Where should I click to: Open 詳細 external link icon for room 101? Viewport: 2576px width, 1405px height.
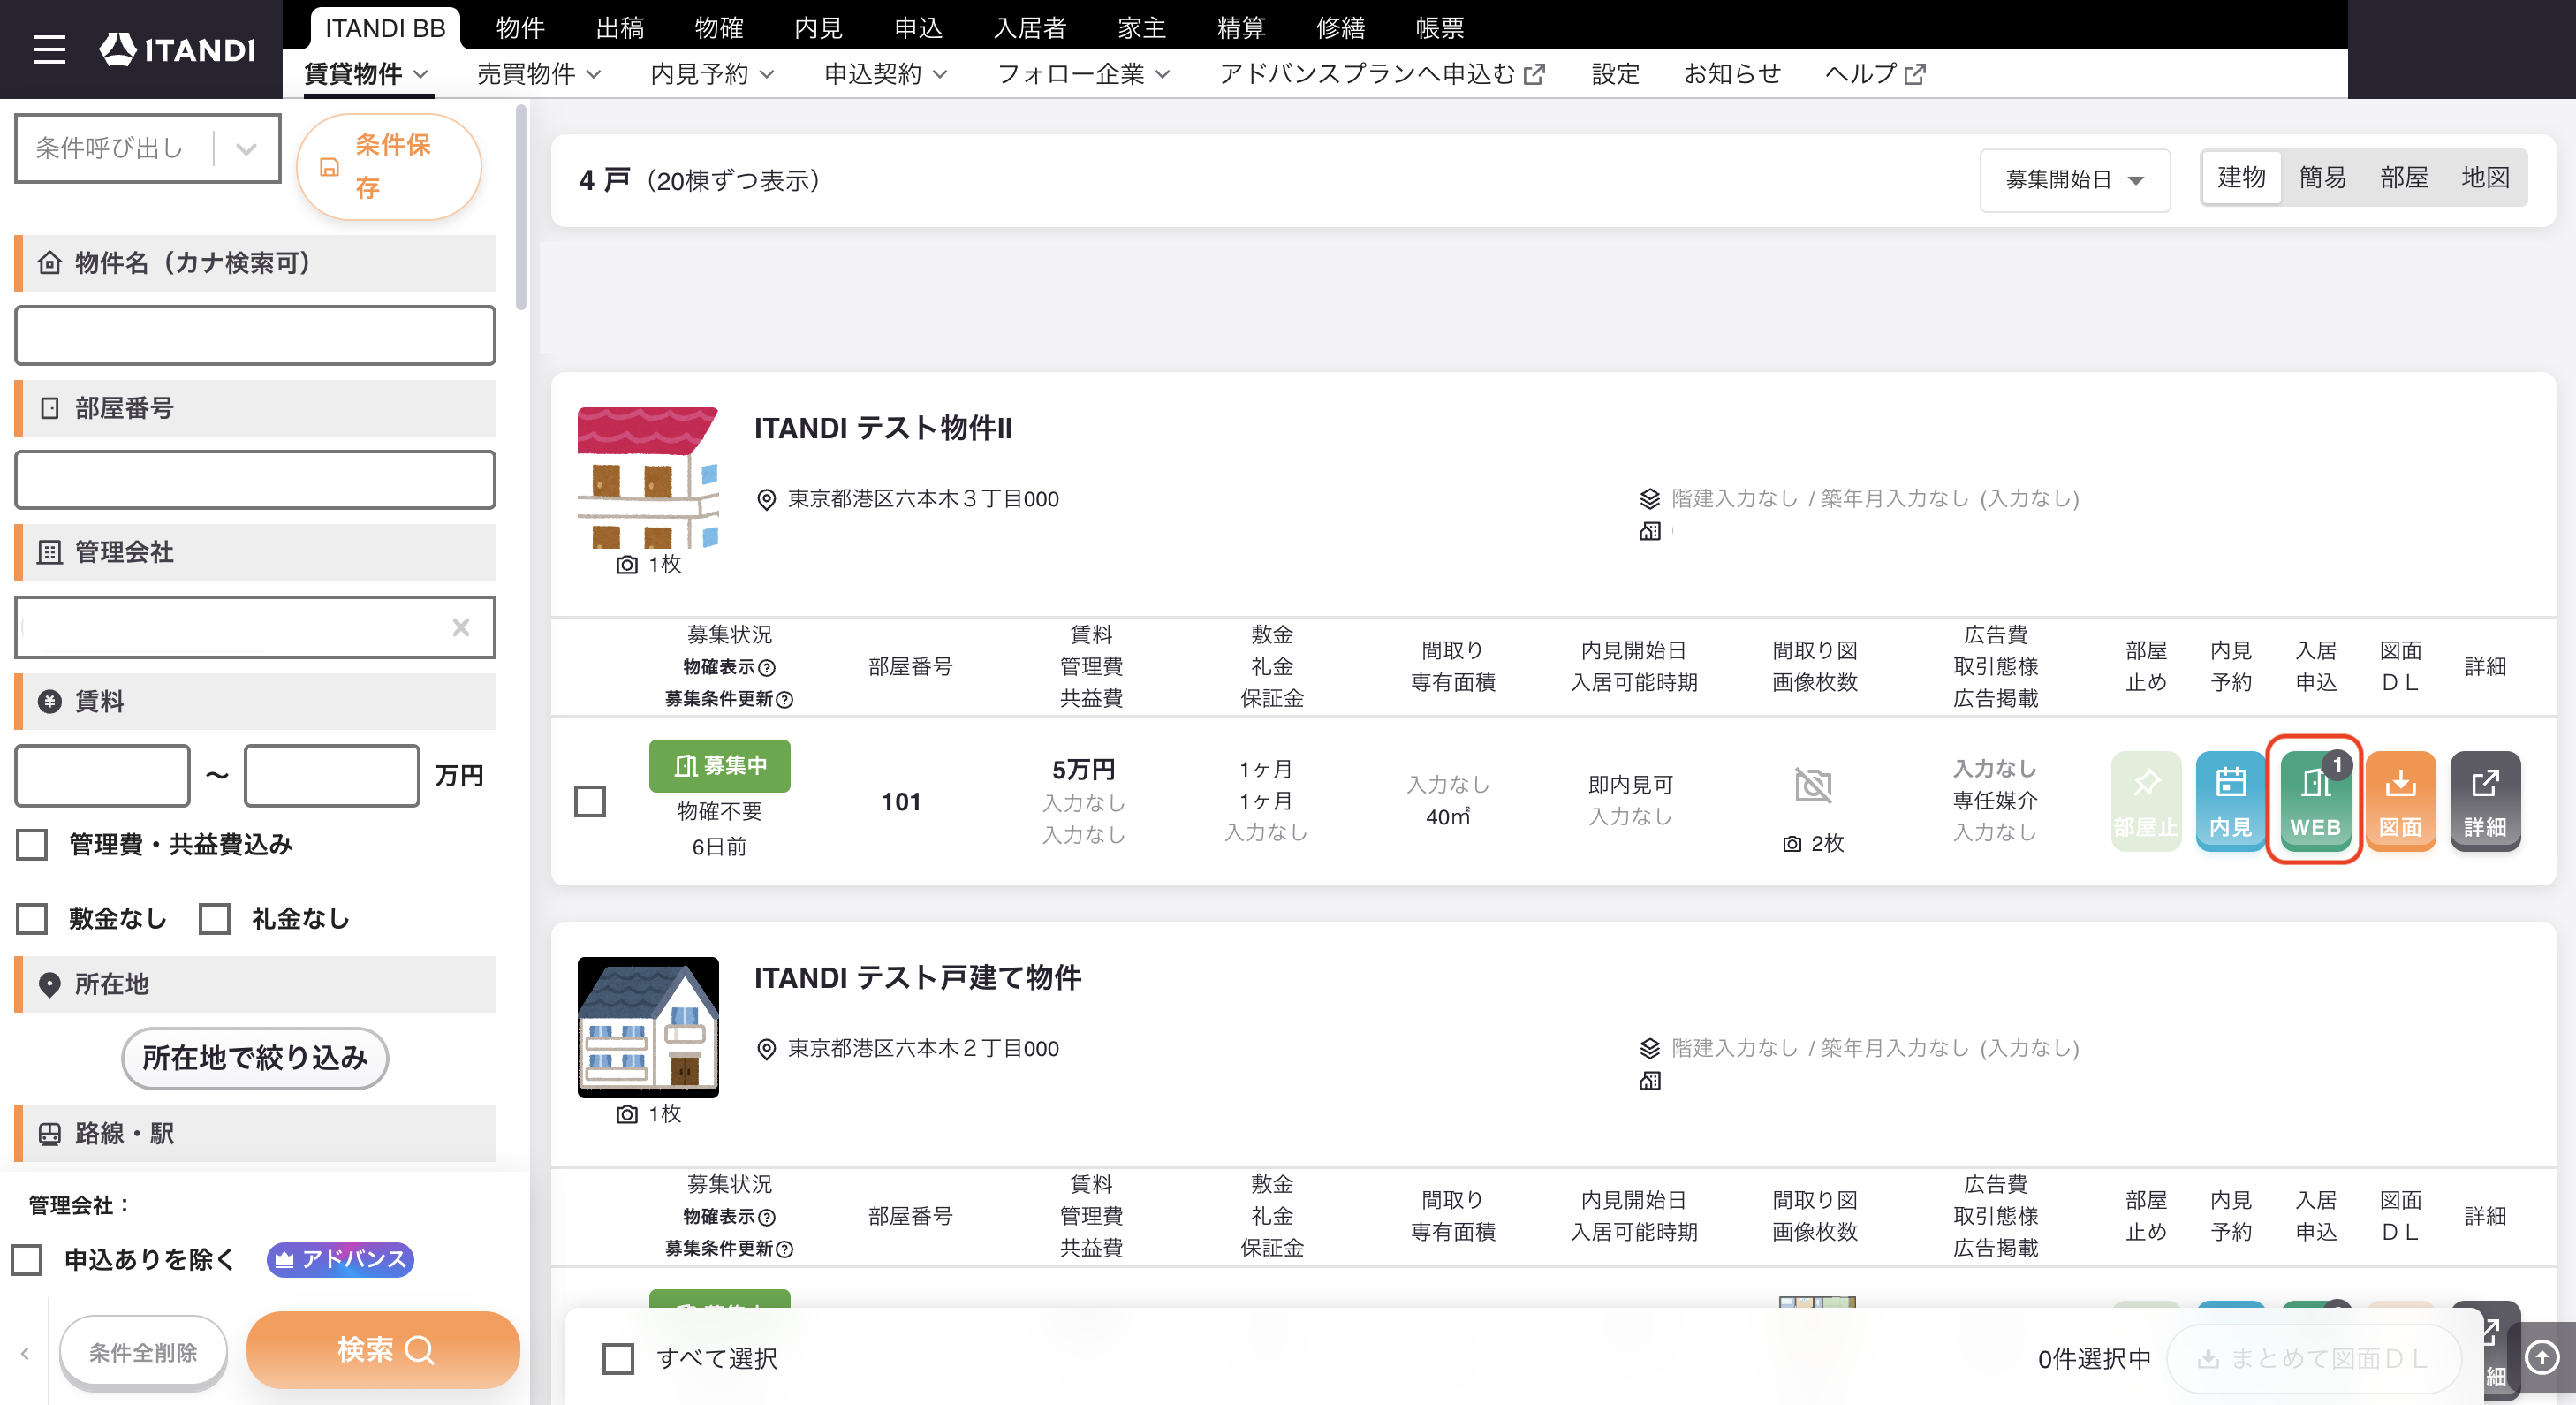[x=2485, y=800]
